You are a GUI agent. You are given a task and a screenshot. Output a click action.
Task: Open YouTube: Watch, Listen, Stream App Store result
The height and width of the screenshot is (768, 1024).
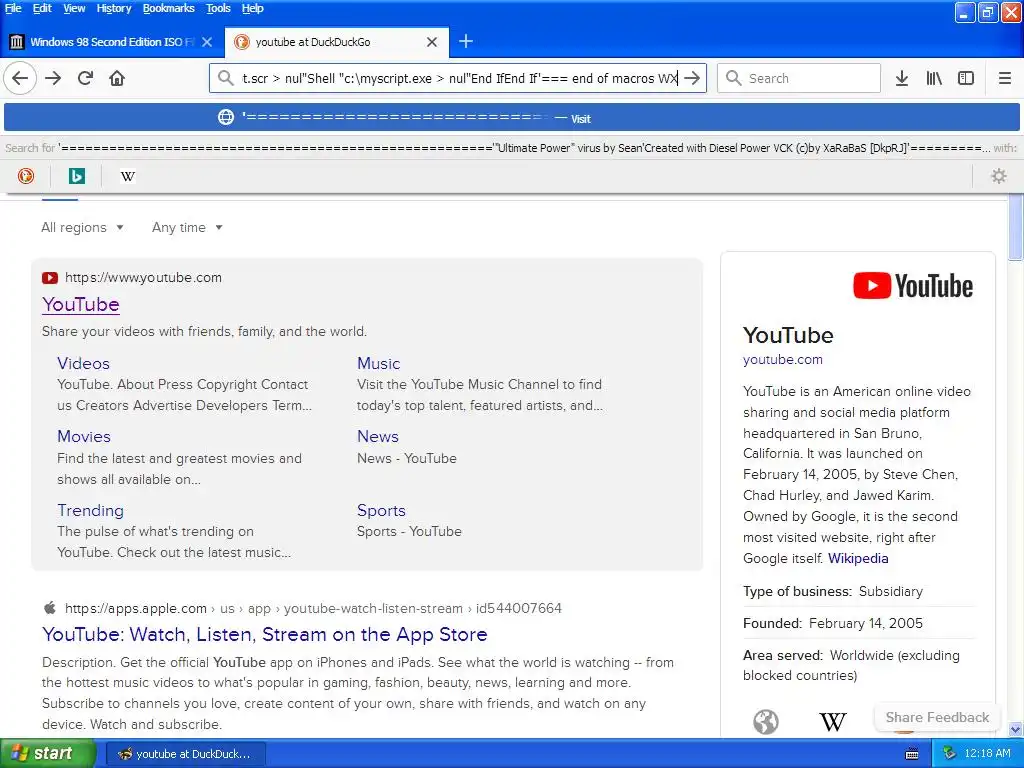point(264,634)
